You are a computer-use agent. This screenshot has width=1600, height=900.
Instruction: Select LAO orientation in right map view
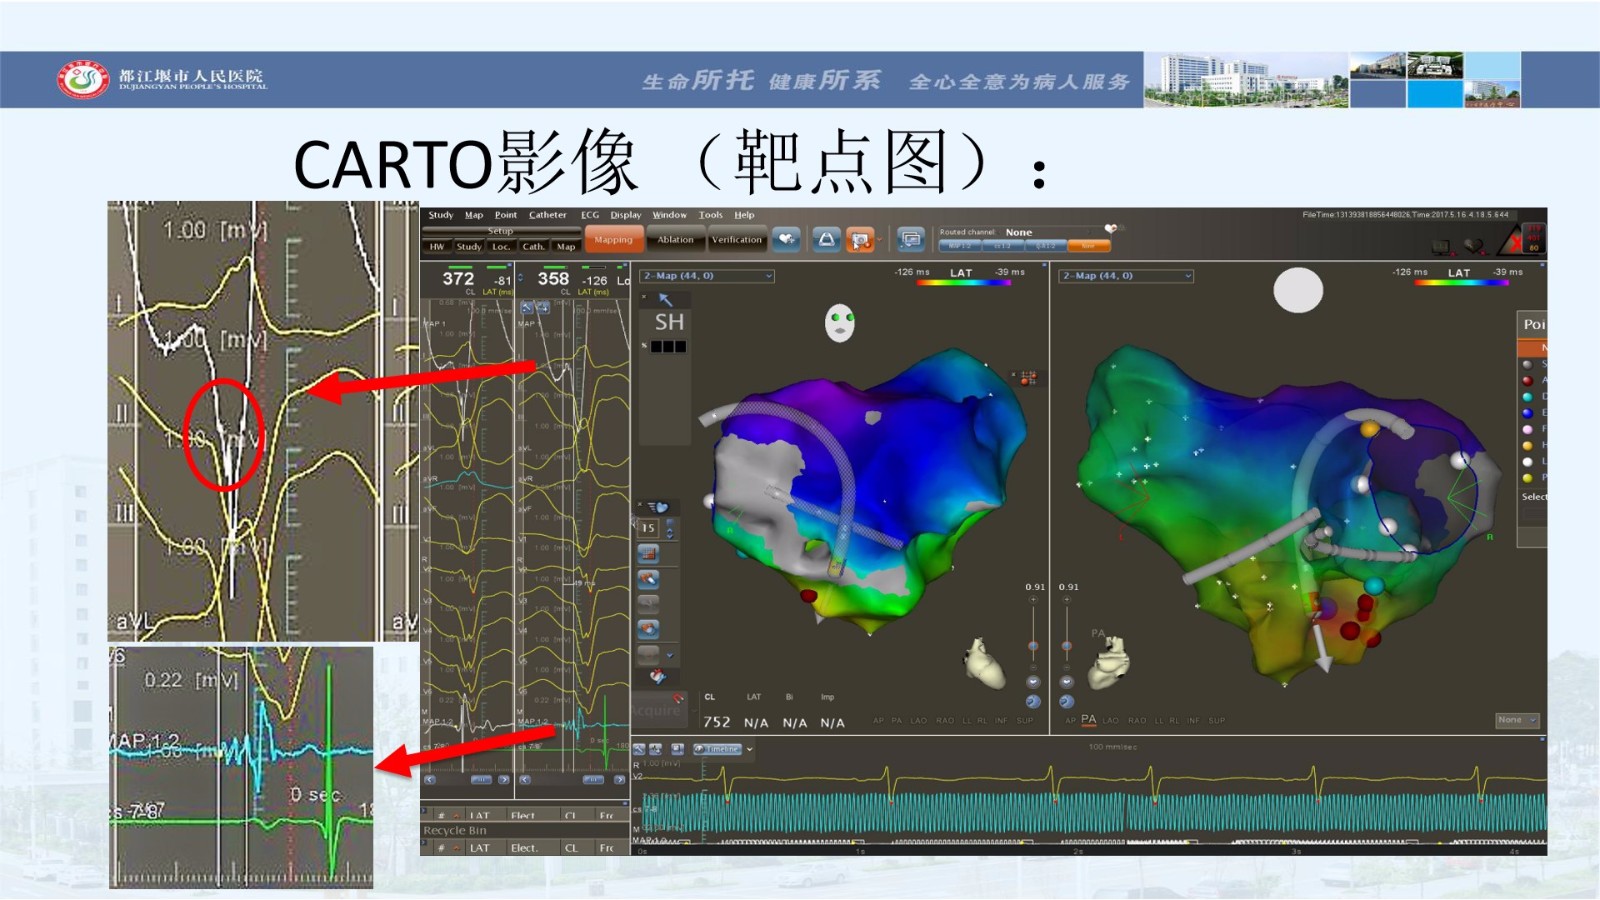pyautogui.click(x=1110, y=720)
